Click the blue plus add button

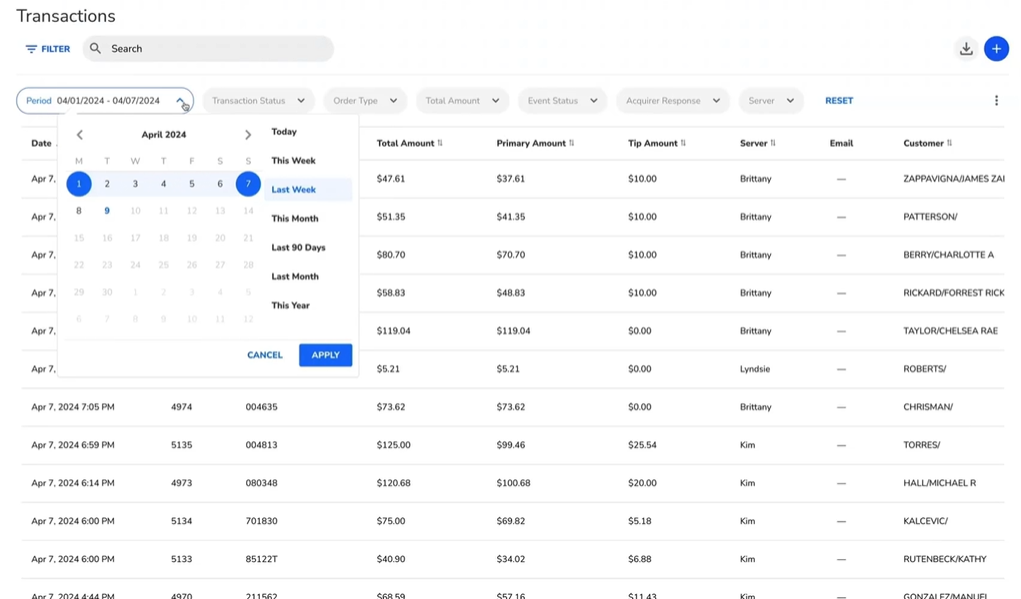996,48
